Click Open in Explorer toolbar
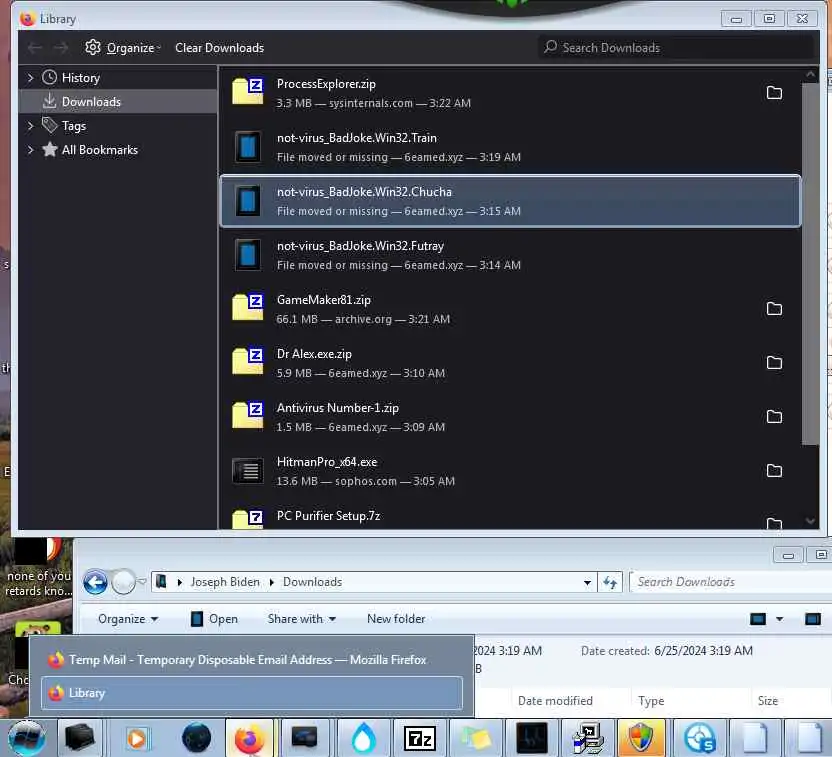Viewport: 832px width, 757px height. (x=214, y=619)
